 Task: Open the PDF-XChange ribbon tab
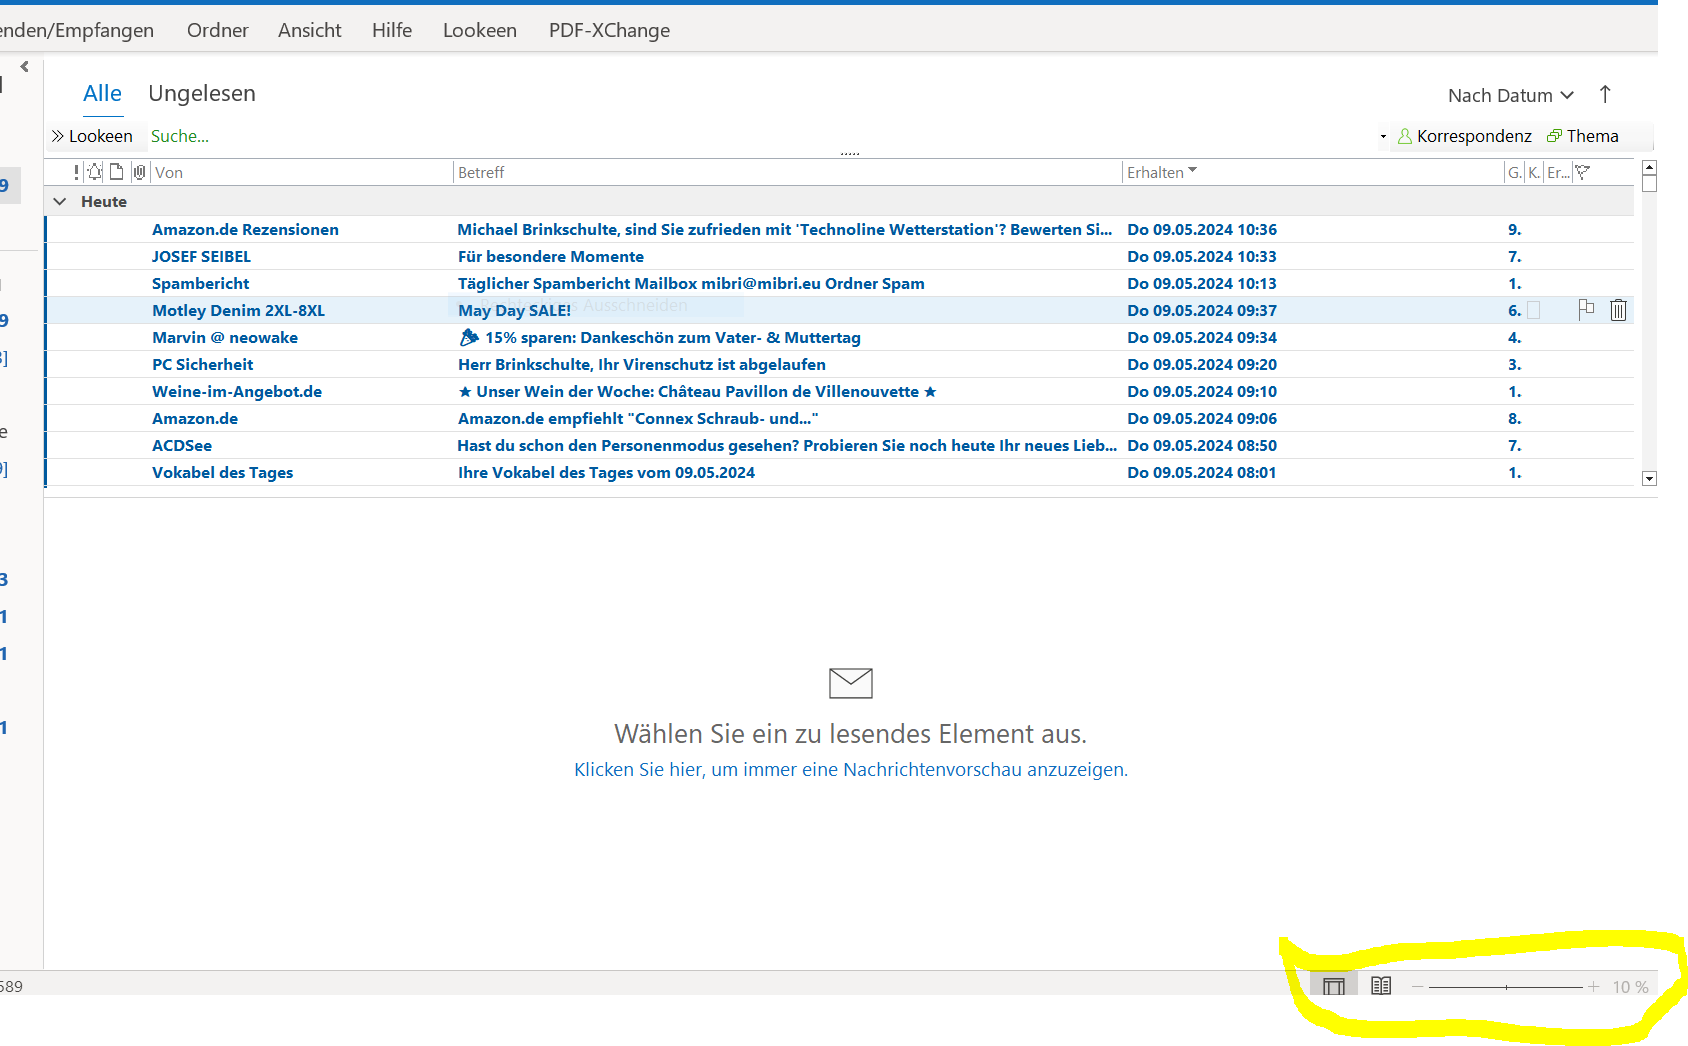(609, 30)
